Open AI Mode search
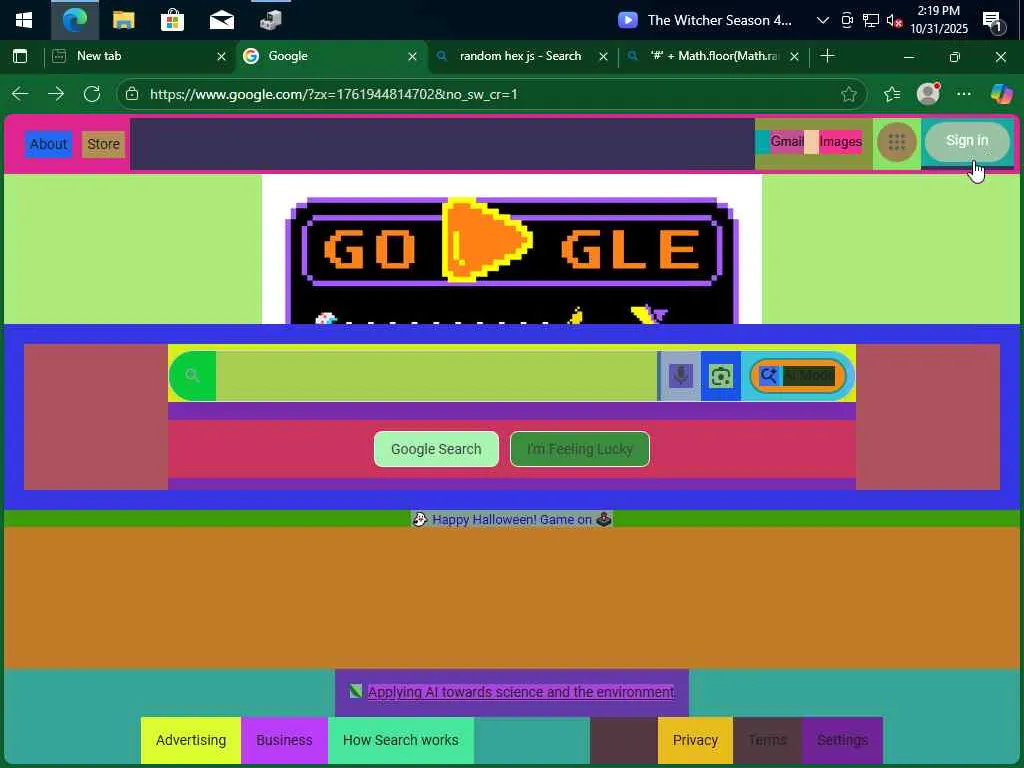 (797, 376)
